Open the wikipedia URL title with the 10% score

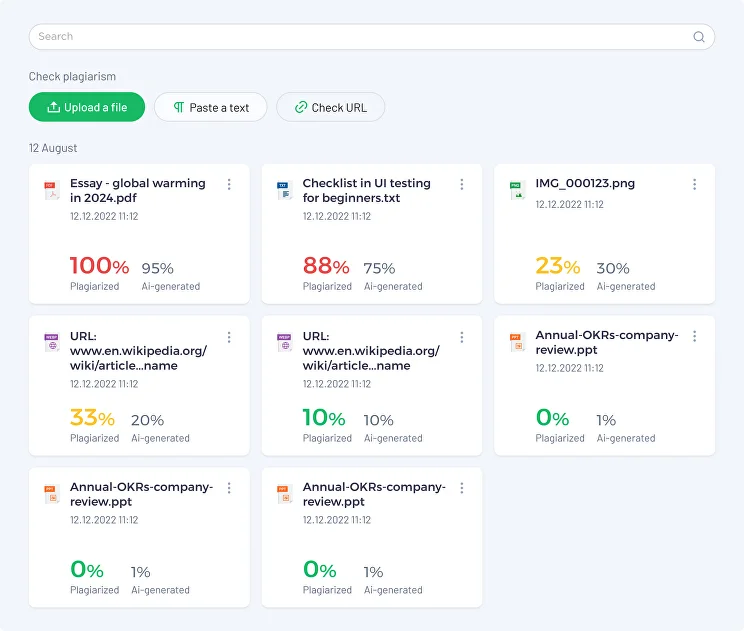click(x=371, y=351)
